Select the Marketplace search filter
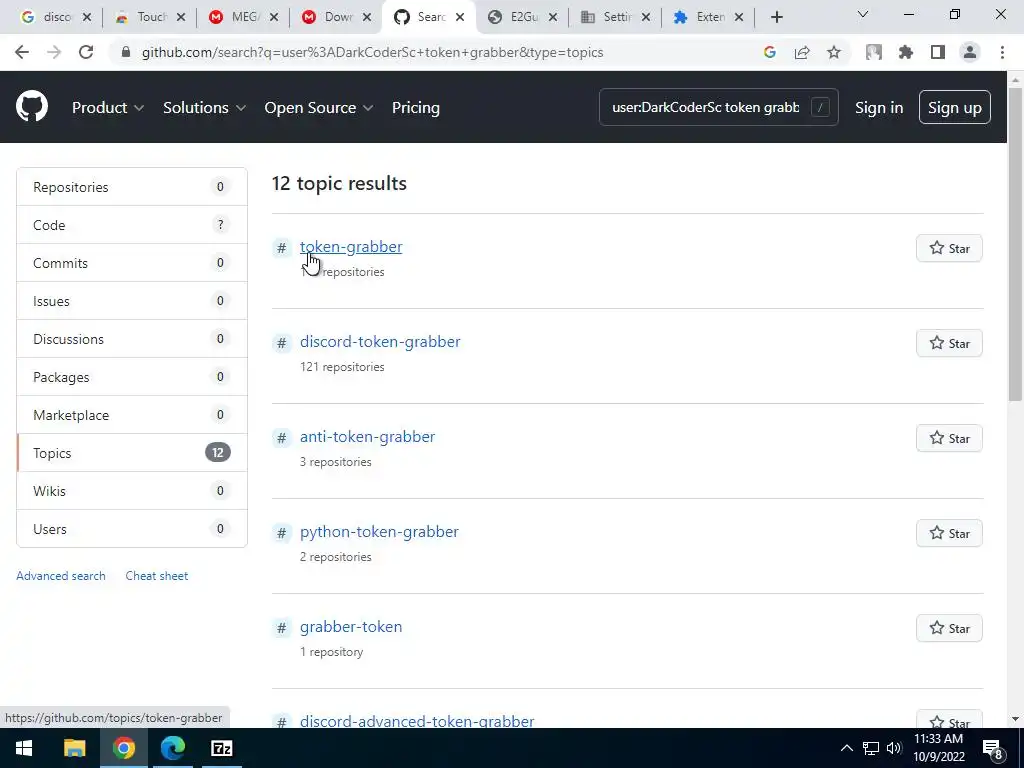This screenshot has height=768, width=1024. tap(132, 415)
